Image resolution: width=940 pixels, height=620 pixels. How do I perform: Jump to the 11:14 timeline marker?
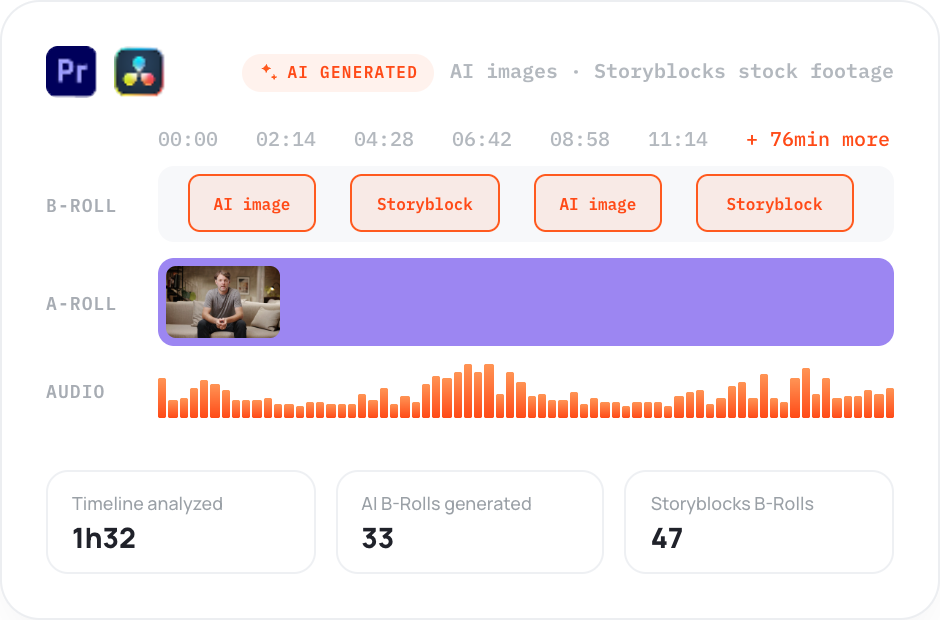tap(677, 140)
